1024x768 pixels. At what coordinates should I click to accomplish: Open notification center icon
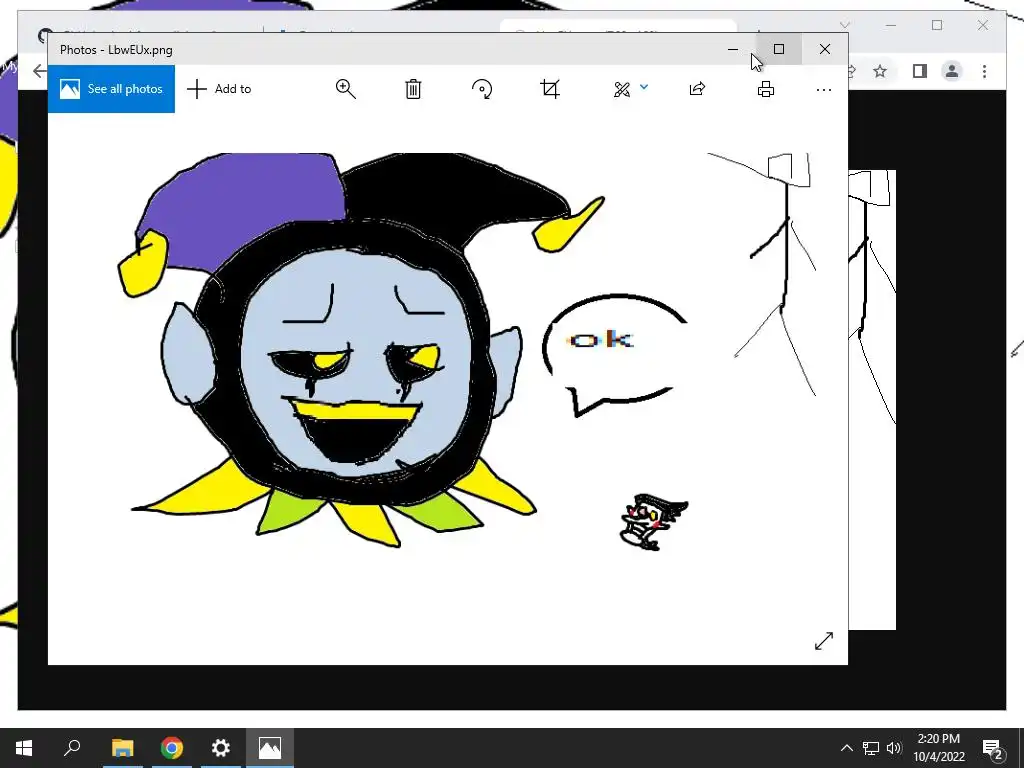pos(992,748)
